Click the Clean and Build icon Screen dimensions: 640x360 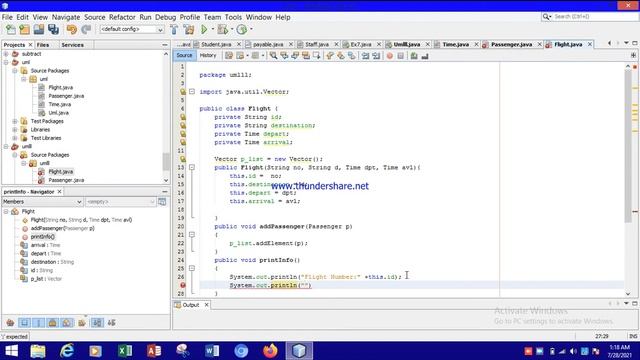tap(189, 29)
